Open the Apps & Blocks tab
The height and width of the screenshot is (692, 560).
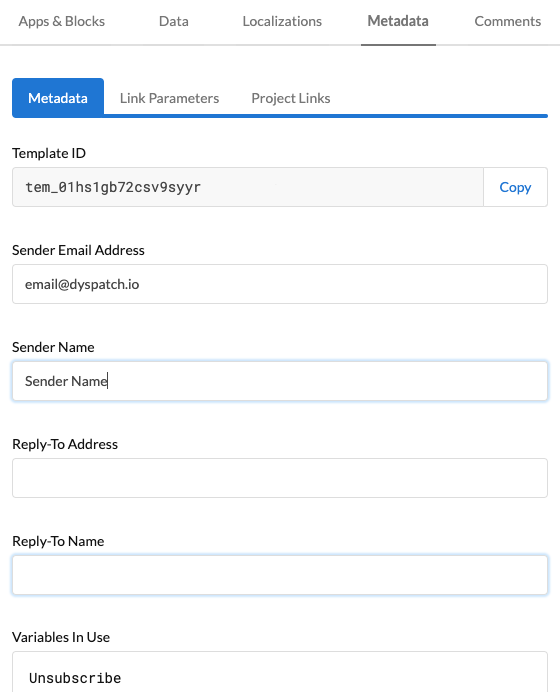(x=61, y=21)
